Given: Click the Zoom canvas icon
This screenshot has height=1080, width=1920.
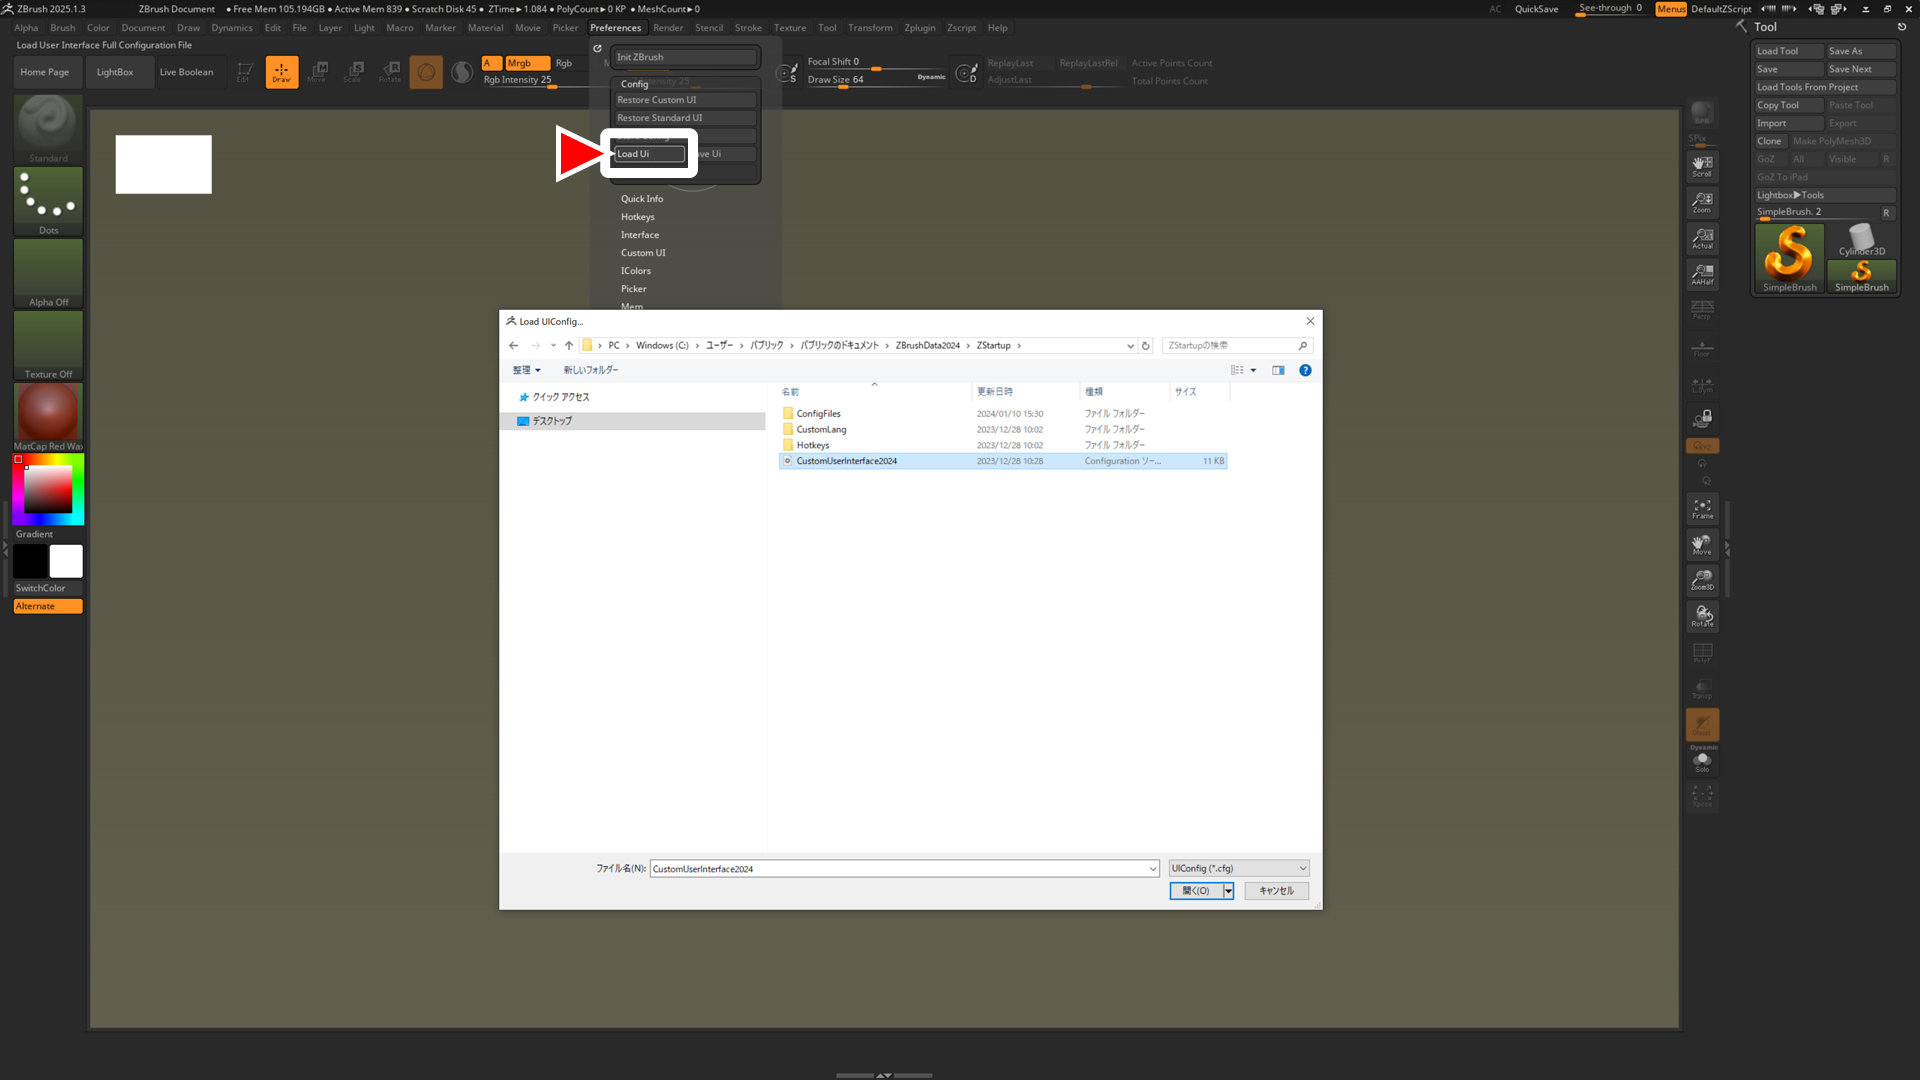Looking at the screenshot, I should pyautogui.click(x=1702, y=201).
